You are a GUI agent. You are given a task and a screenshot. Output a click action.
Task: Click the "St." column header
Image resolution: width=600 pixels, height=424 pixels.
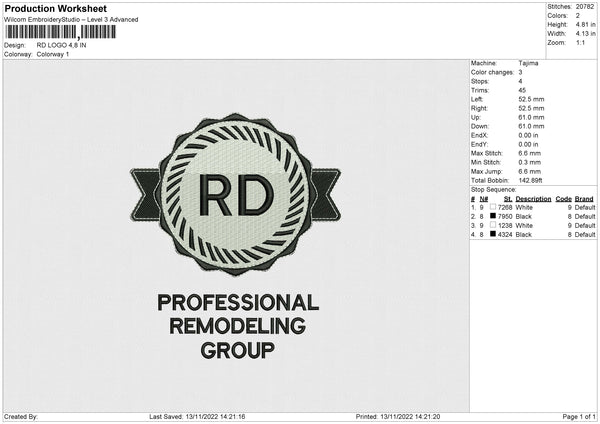[x=508, y=199]
